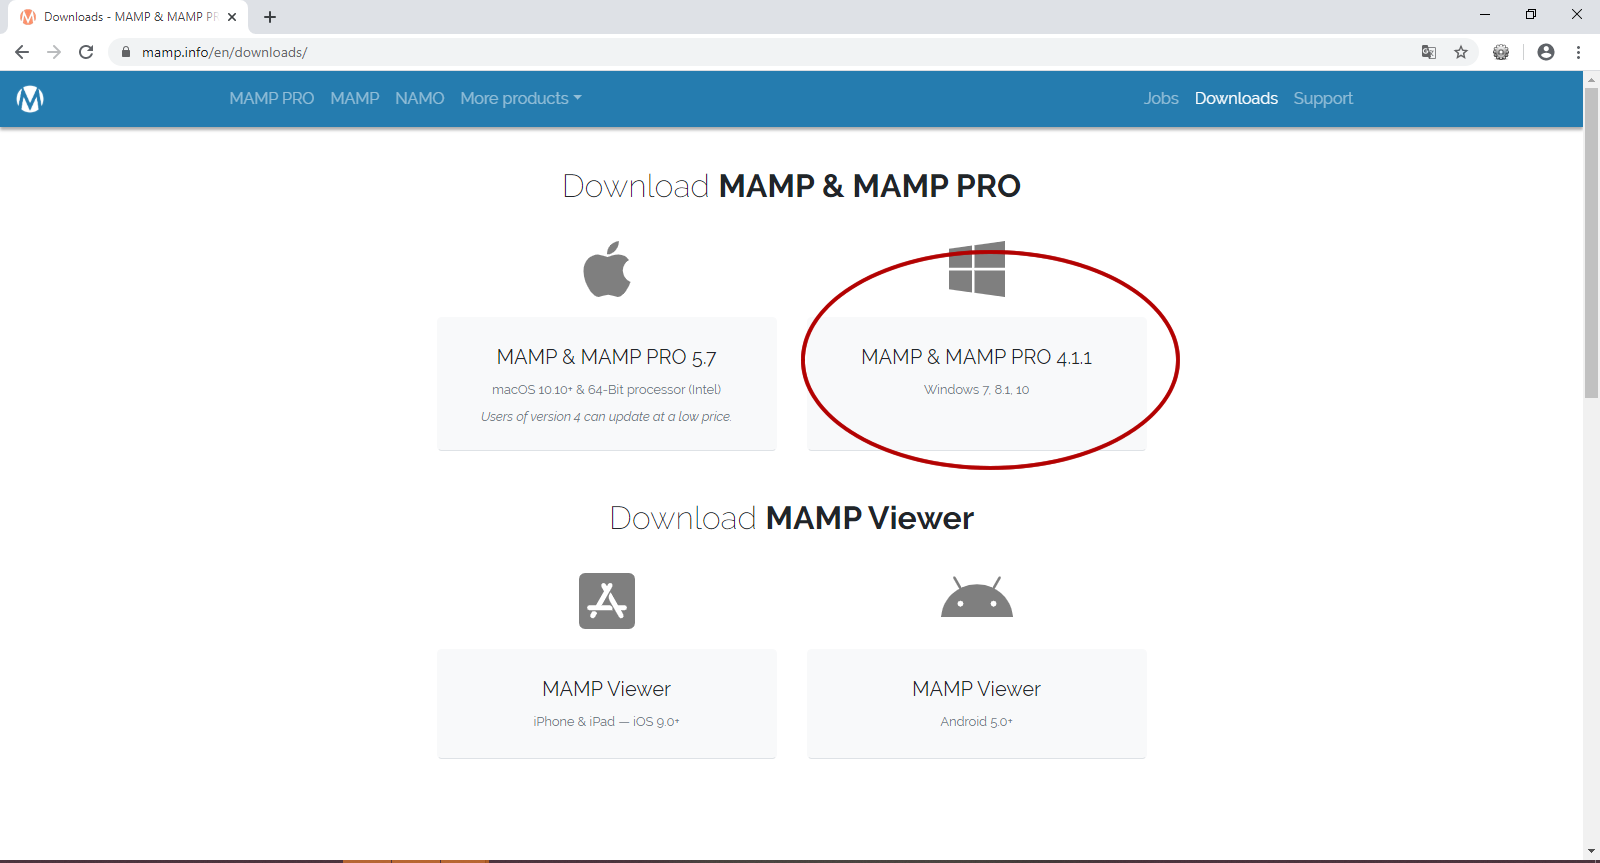Open the user profile icon
Viewport: 1600px width, 863px height.
pyautogui.click(x=1546, y=52)
